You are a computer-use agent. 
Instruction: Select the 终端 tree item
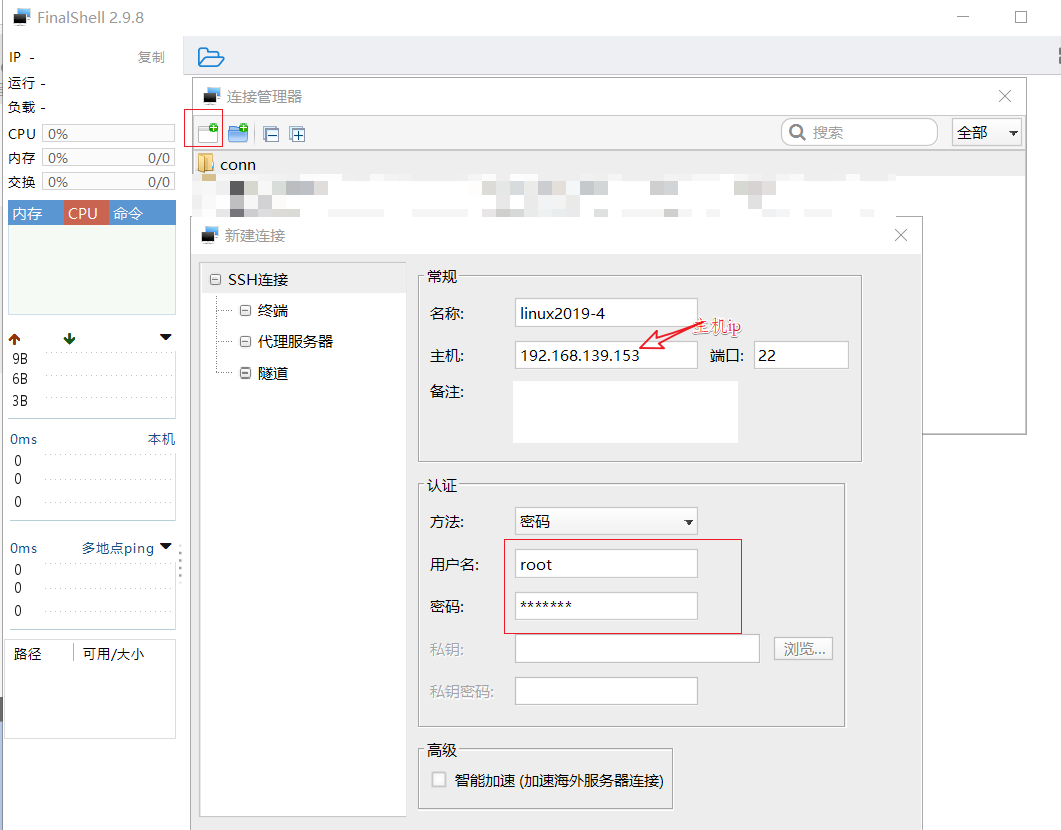(x=273, y=310)
